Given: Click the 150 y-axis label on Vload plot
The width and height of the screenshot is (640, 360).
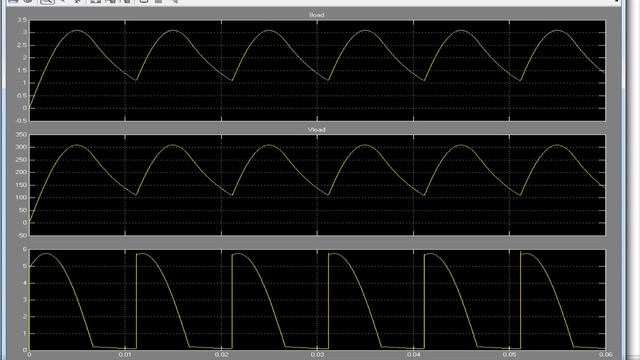Looking at the screenshot, I should pos(21,185).
